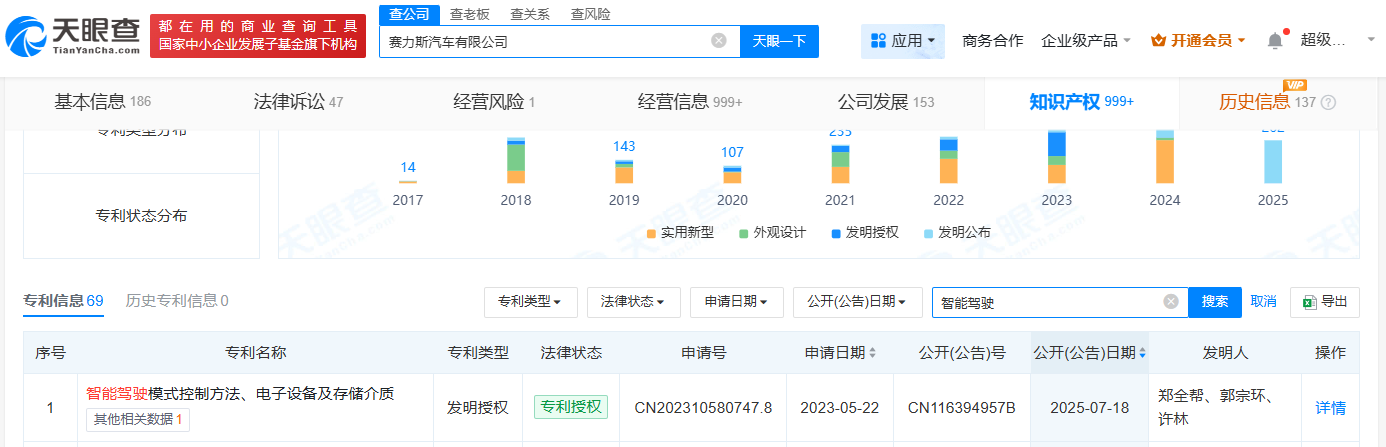Click the crown icon by 开通会员

coord(1159,41)
